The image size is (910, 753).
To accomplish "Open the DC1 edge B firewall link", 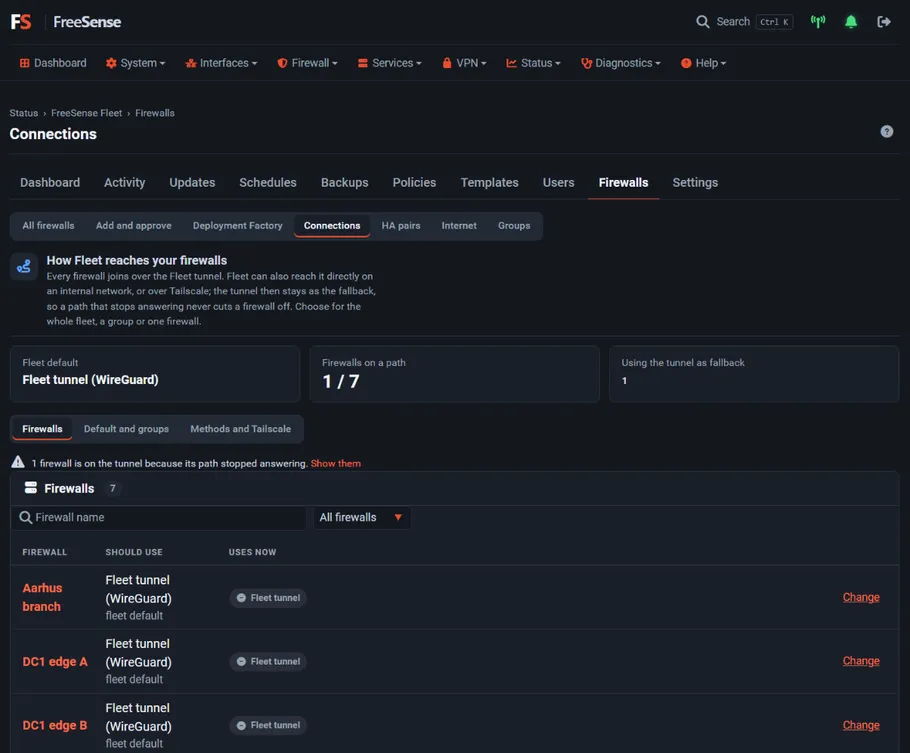I will (x=55, y=726).
